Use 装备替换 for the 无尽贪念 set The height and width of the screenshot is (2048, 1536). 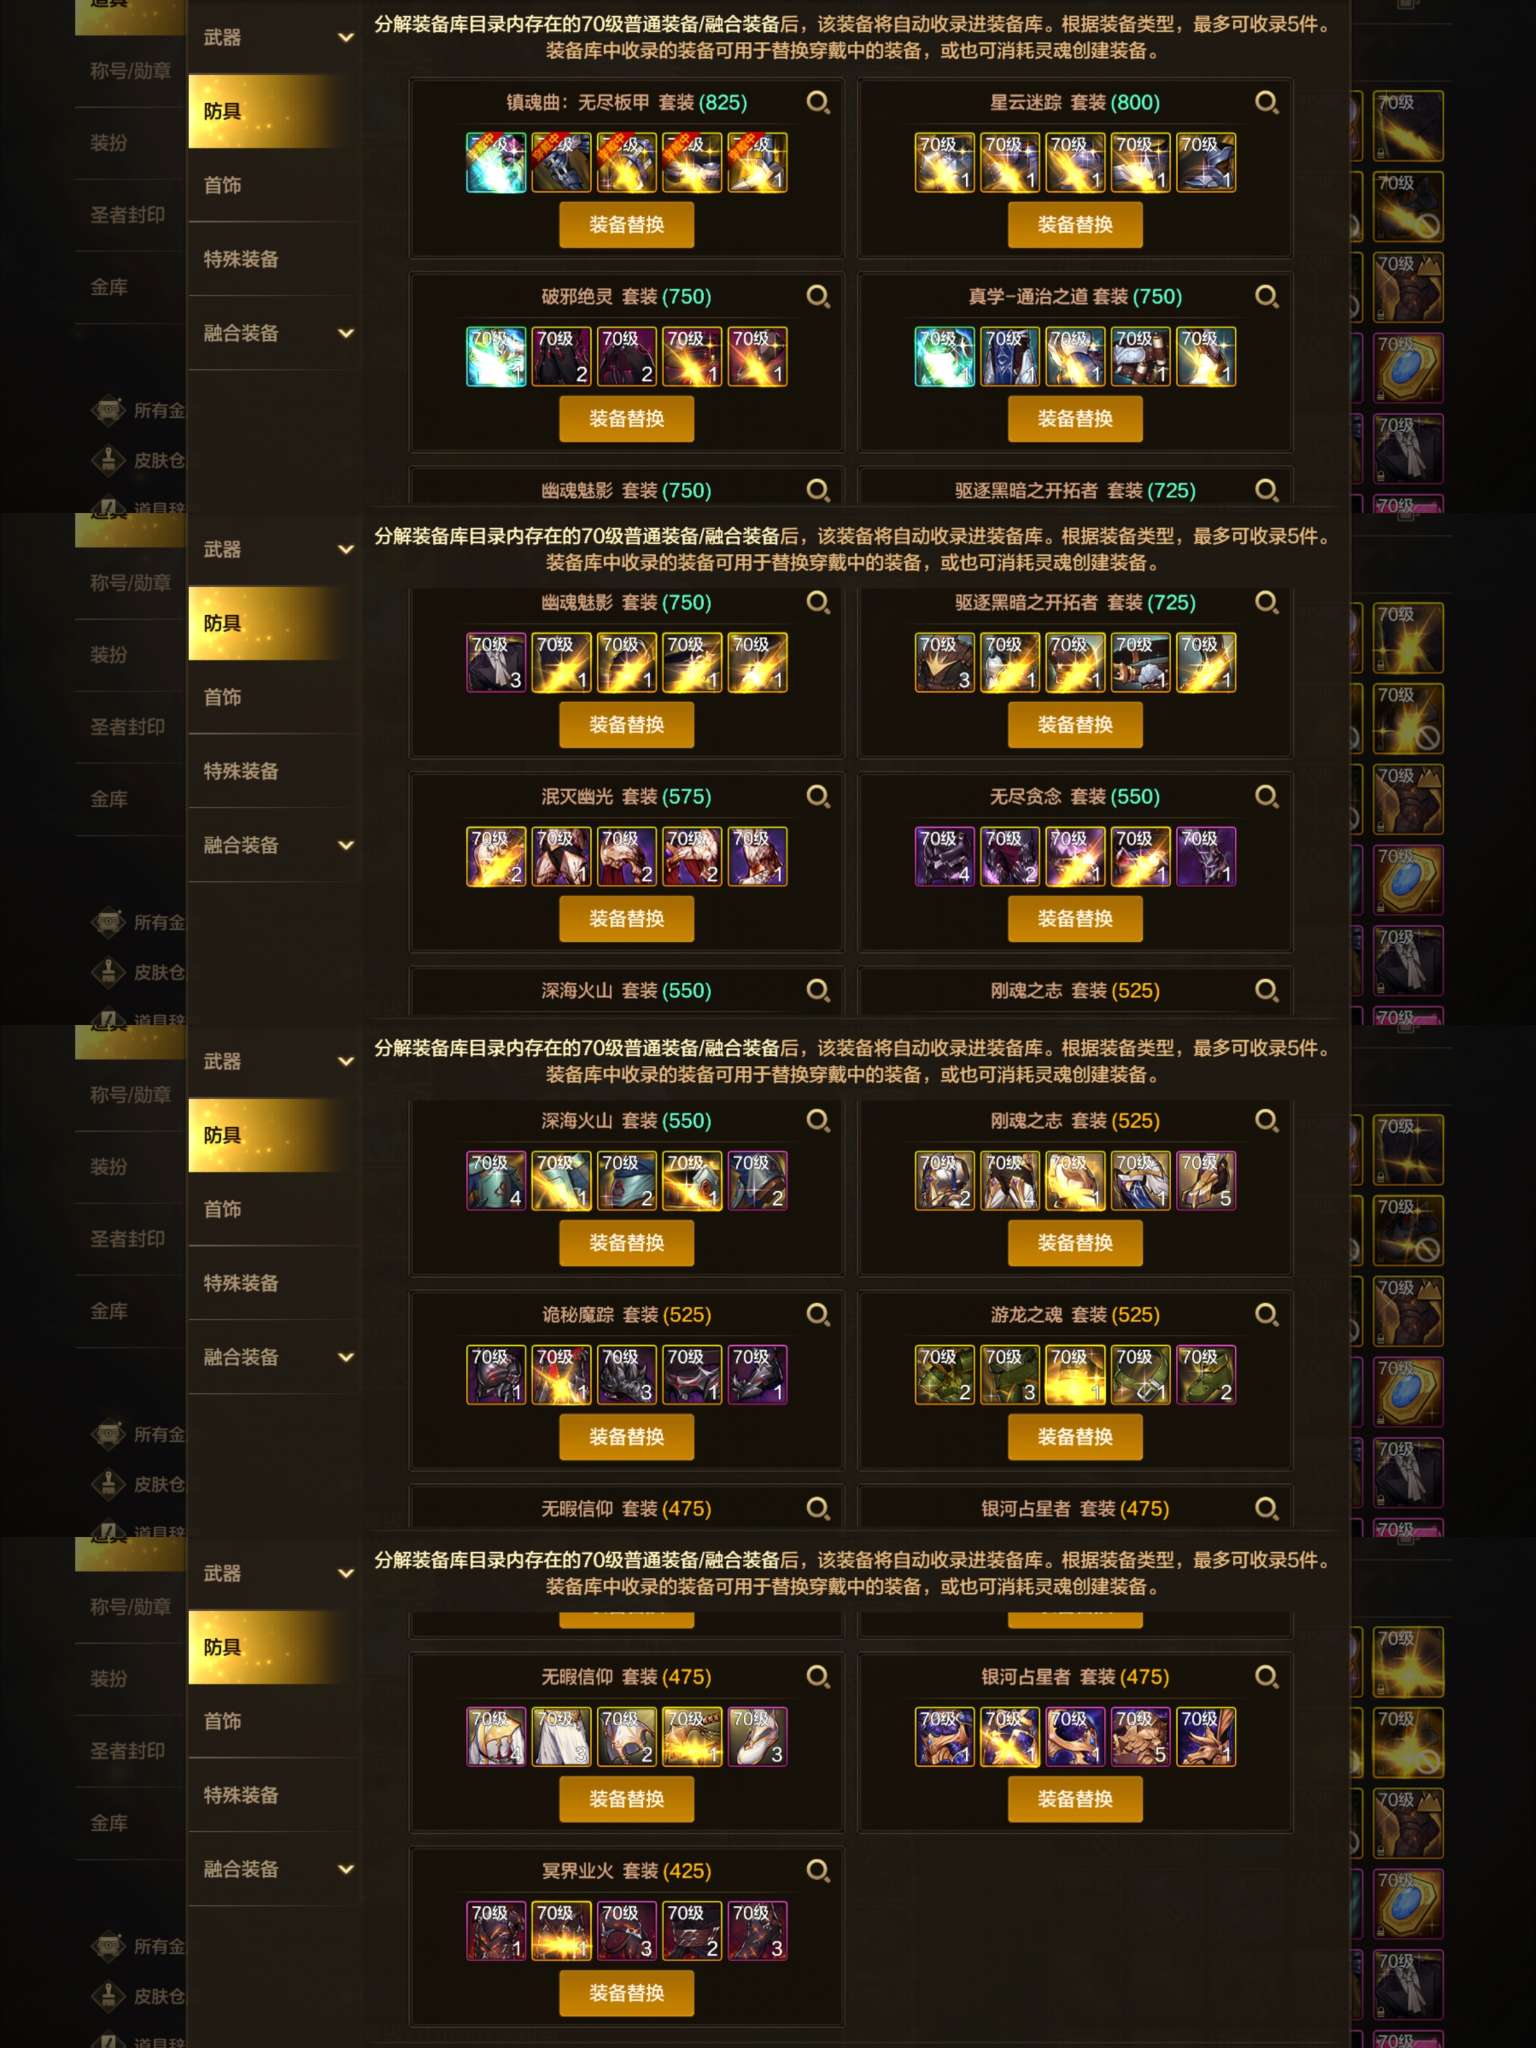(x=1075, y=919)
